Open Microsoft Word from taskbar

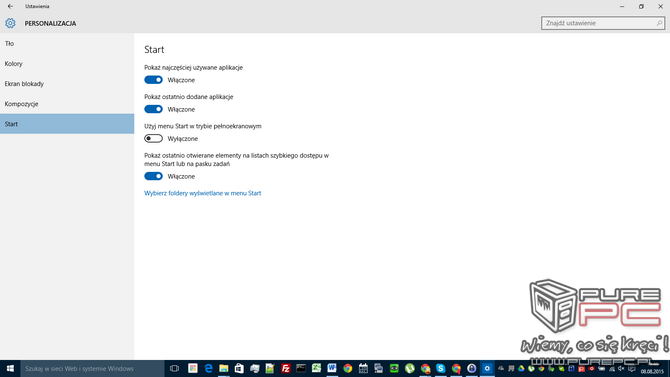pos(332,368)
